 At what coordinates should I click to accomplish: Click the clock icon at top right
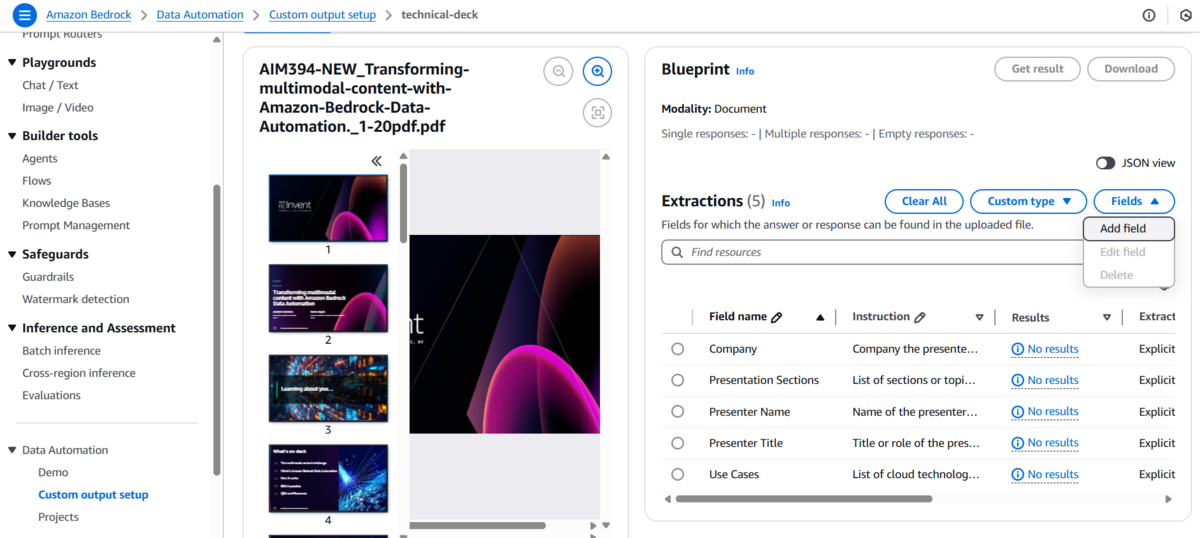coord(1185,15)
